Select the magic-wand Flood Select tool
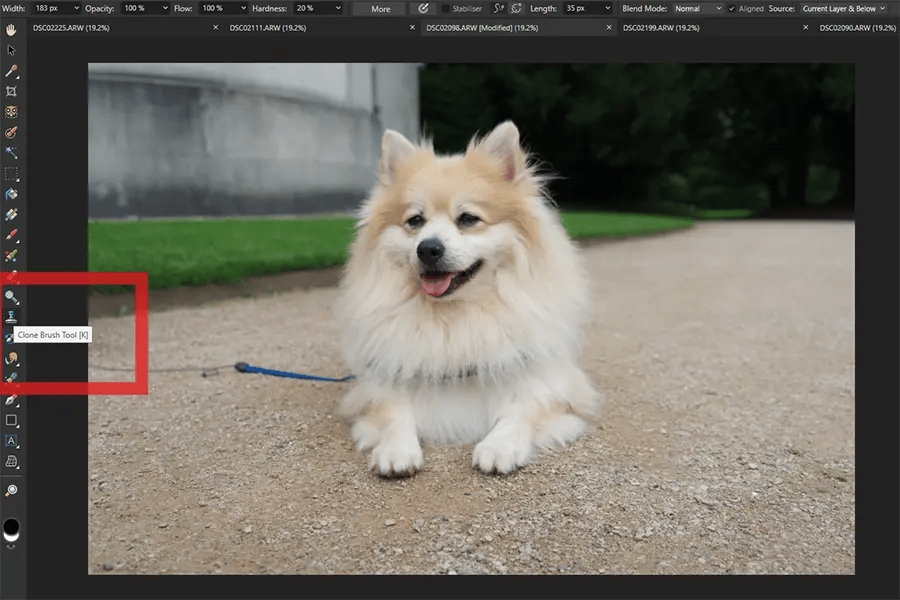The width and height of the screenshot is (900, 600). tap(11, 153)
